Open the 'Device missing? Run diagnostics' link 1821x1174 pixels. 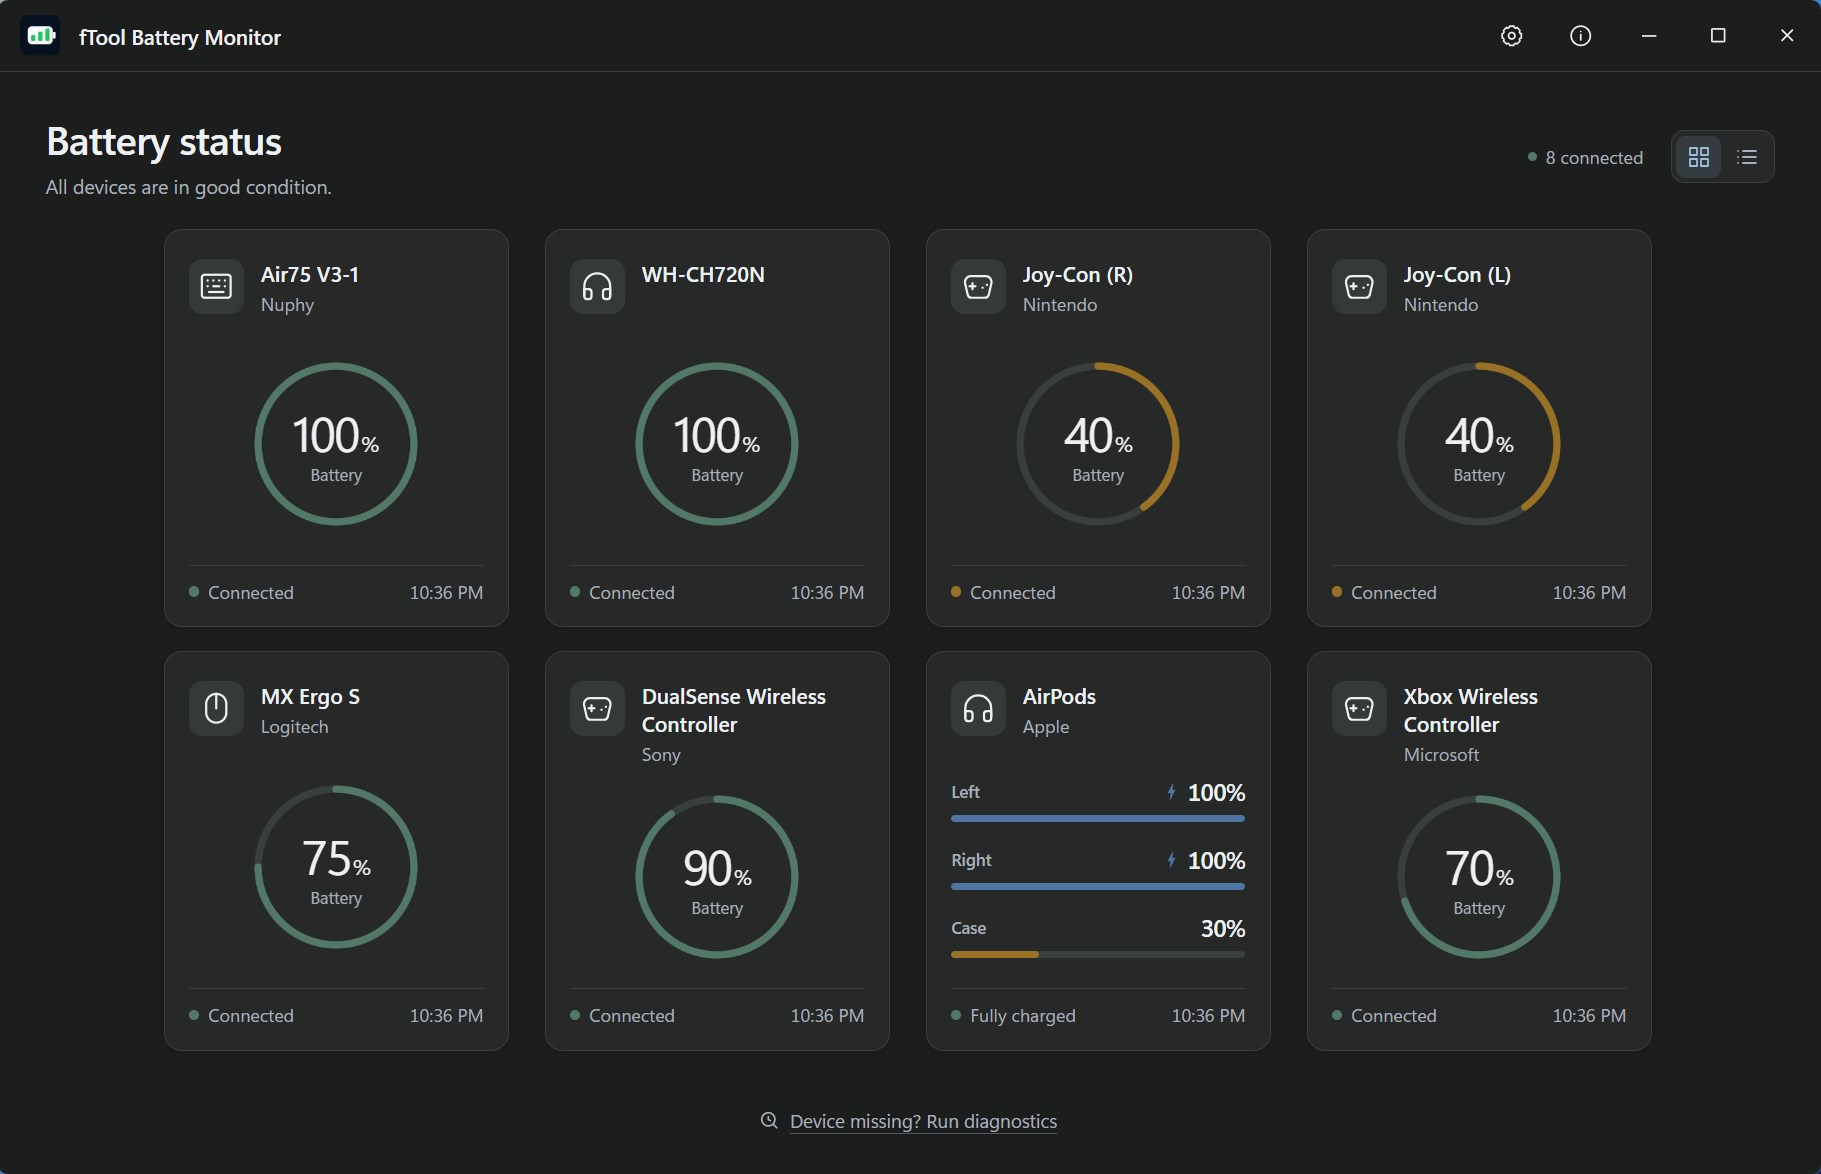(x=923, y=1122)
